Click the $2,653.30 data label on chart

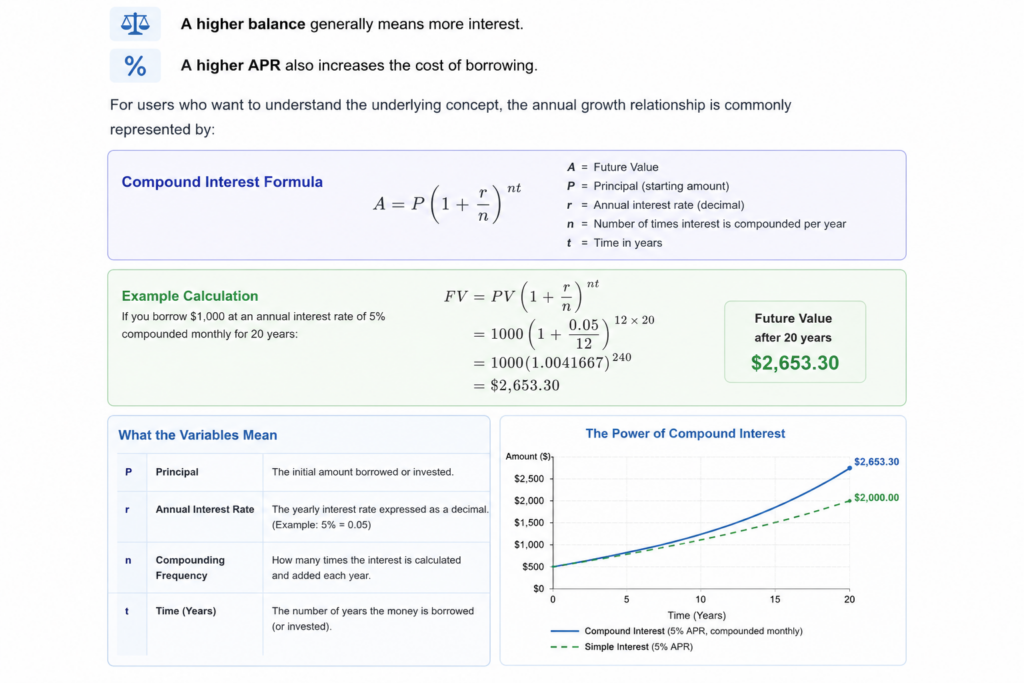click(876, 462)
